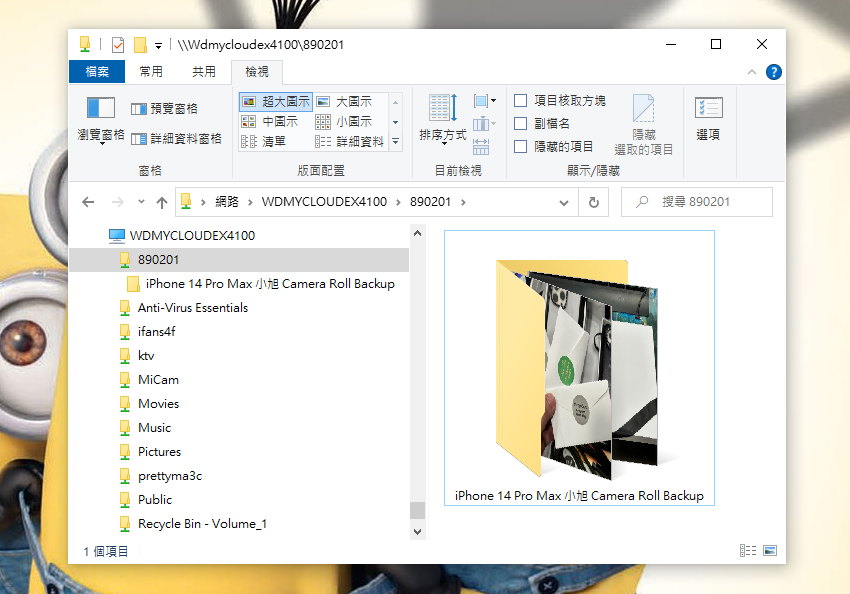Switch to the 檢視 tab
This screenshot has height=594, width=850.
pos(257,72)
